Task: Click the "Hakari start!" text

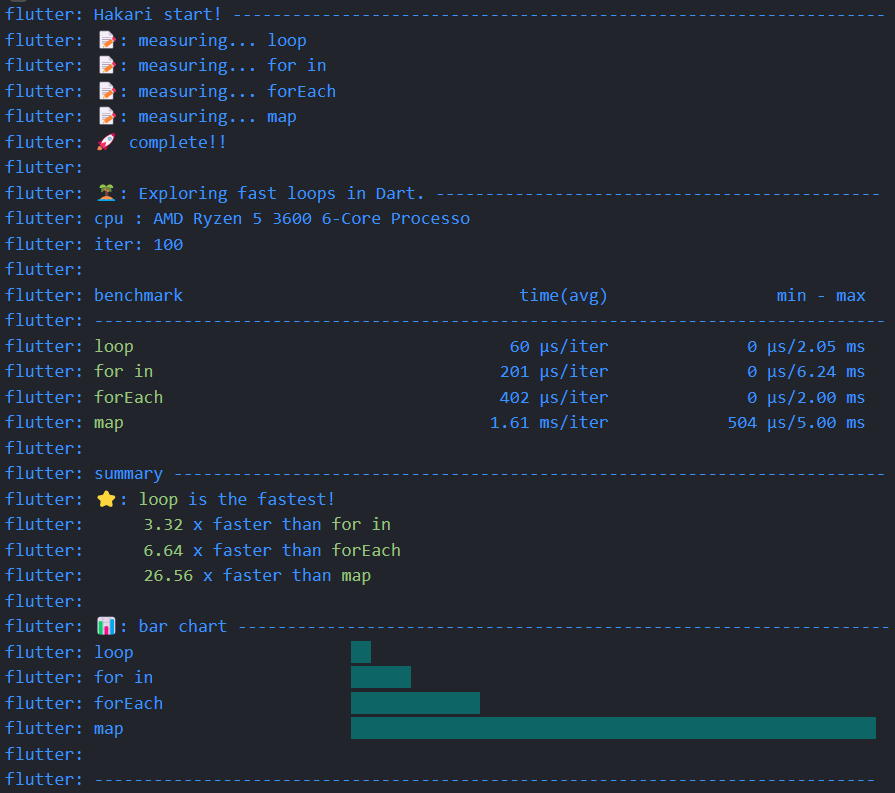Action: click(158, 13)
